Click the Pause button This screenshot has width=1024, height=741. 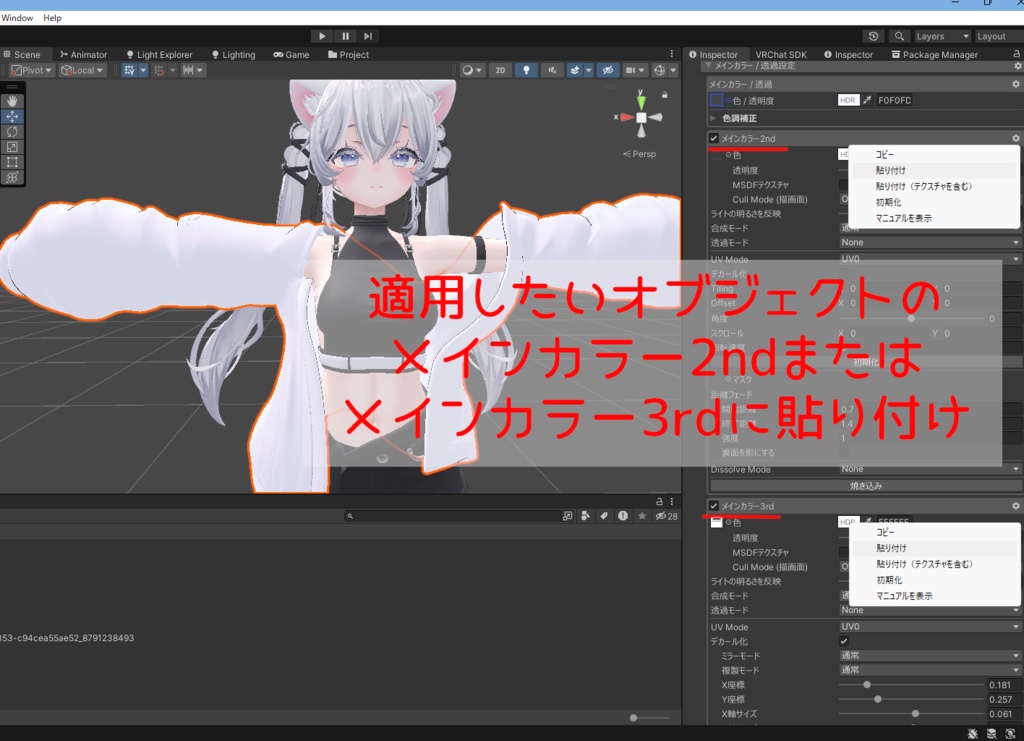click(345, 36)
